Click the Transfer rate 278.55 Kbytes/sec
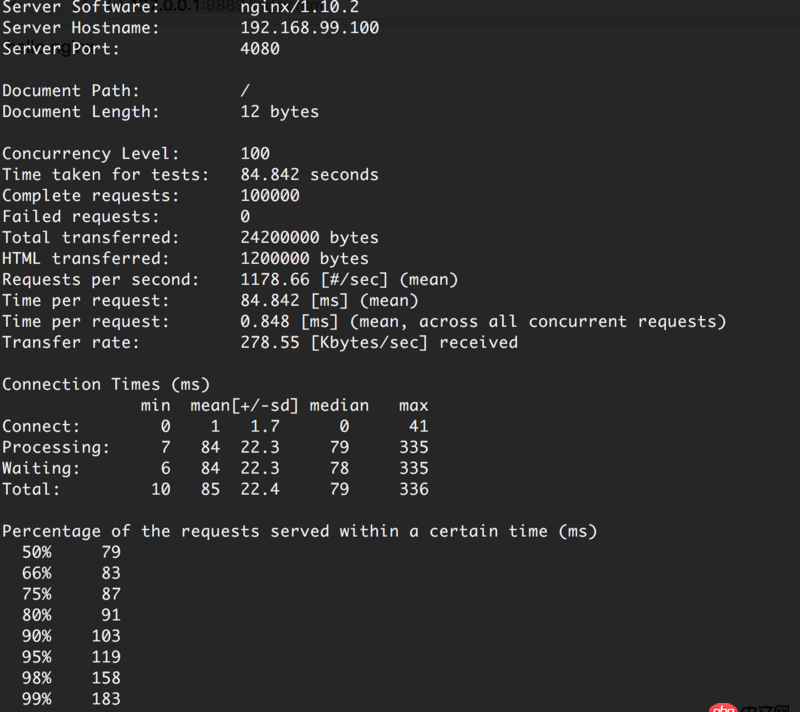The image size is (800, 712). tap(270, 342)
